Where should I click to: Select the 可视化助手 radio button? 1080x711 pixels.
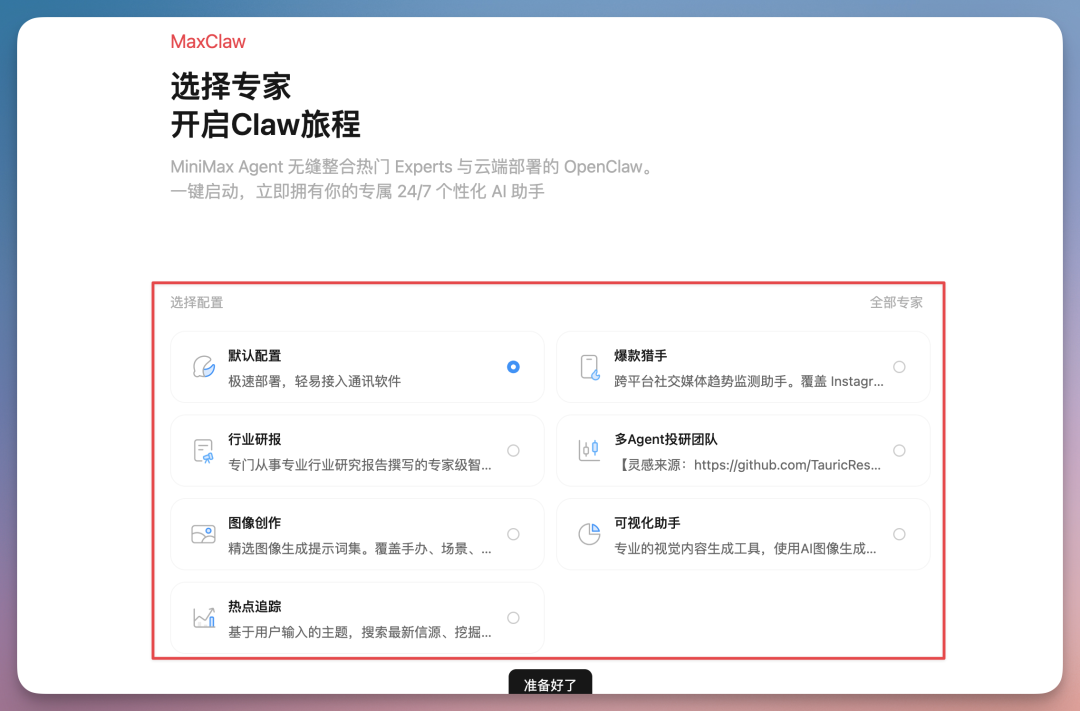click(900, 533)
